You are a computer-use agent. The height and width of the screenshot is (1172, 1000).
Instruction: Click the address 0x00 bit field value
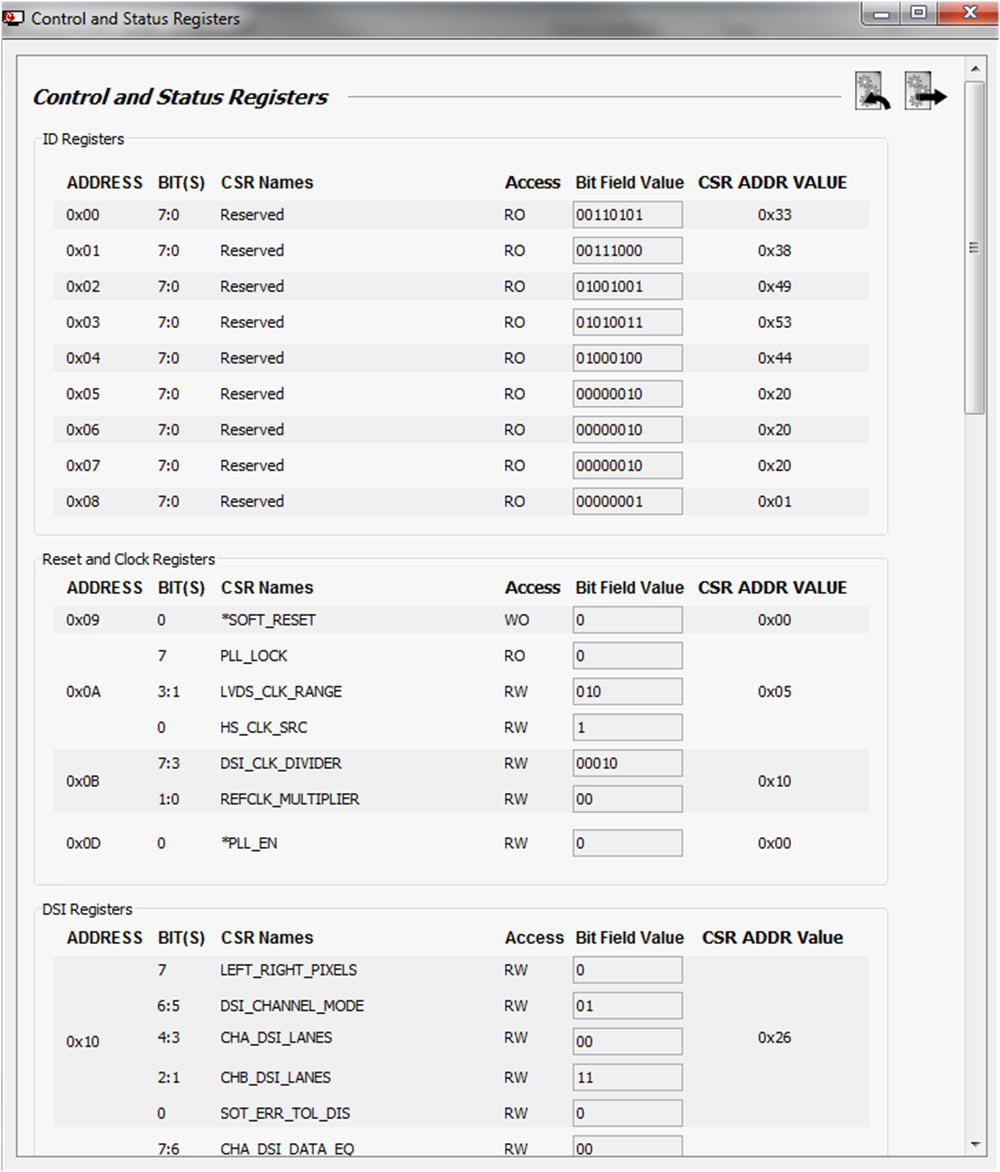point(627,215)
